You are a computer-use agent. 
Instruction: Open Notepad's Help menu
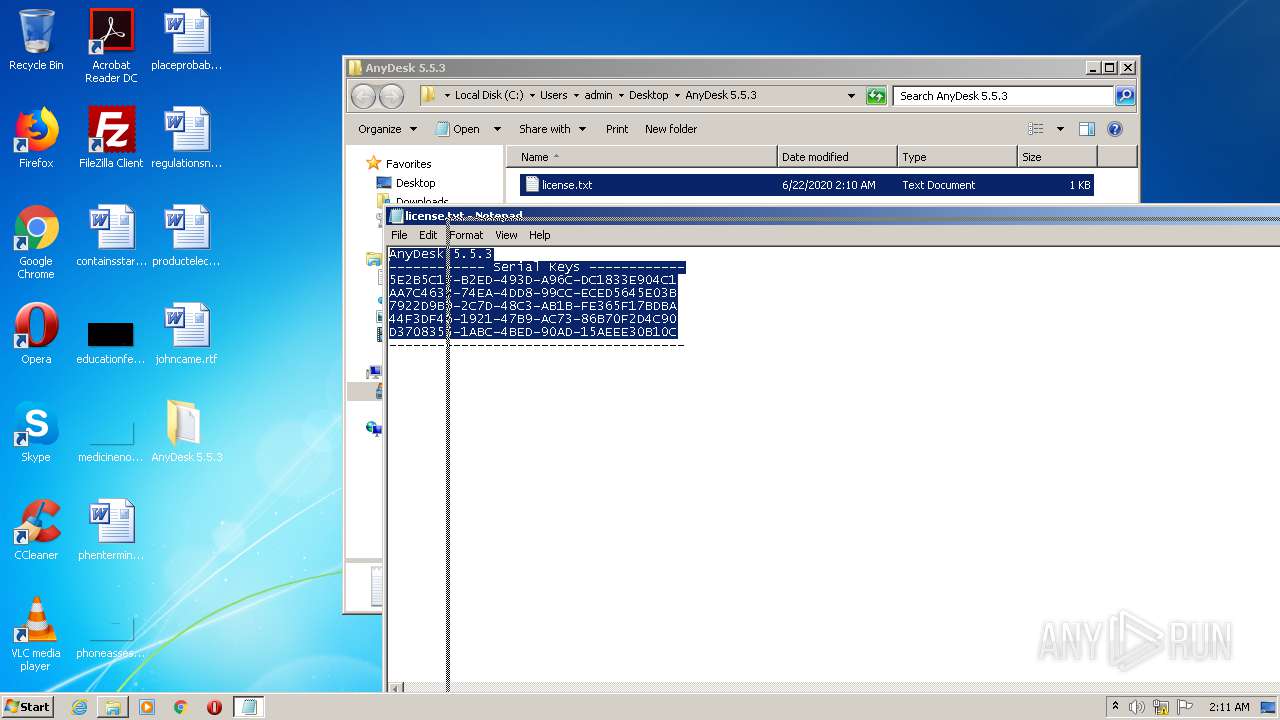tap(540, 235)
